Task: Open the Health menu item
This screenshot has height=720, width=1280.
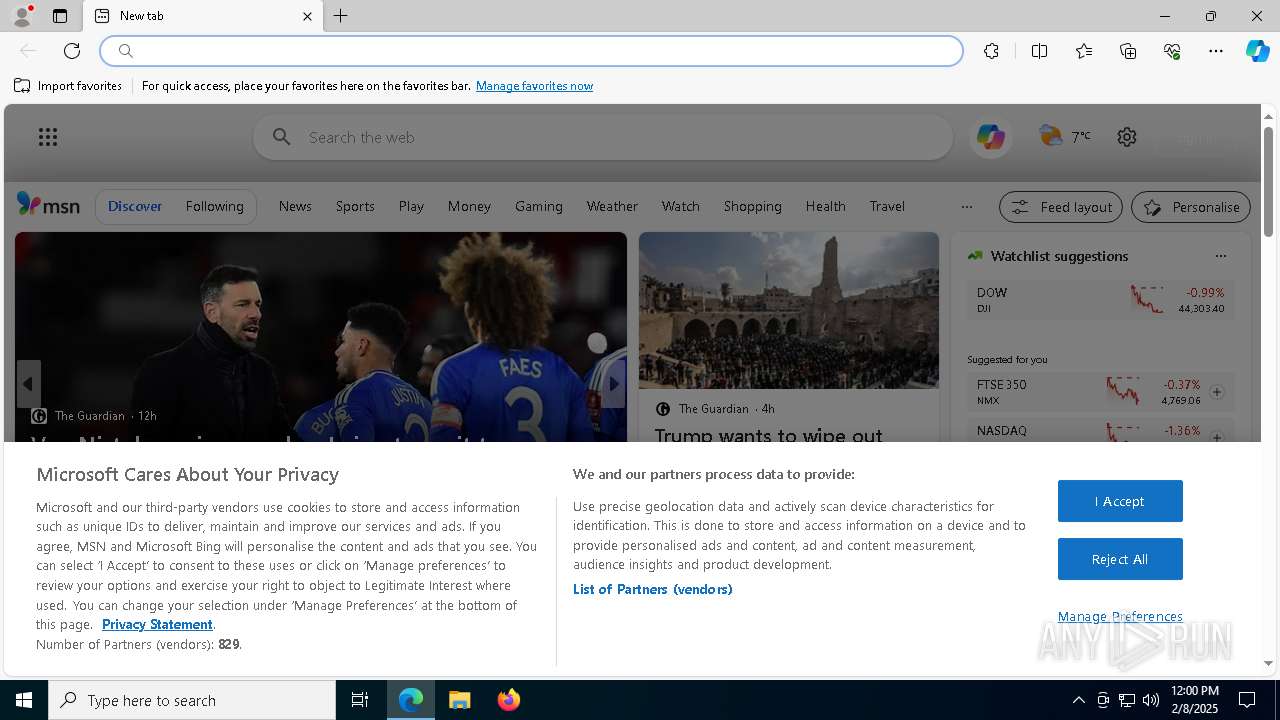Action: (x=826, y=206)
